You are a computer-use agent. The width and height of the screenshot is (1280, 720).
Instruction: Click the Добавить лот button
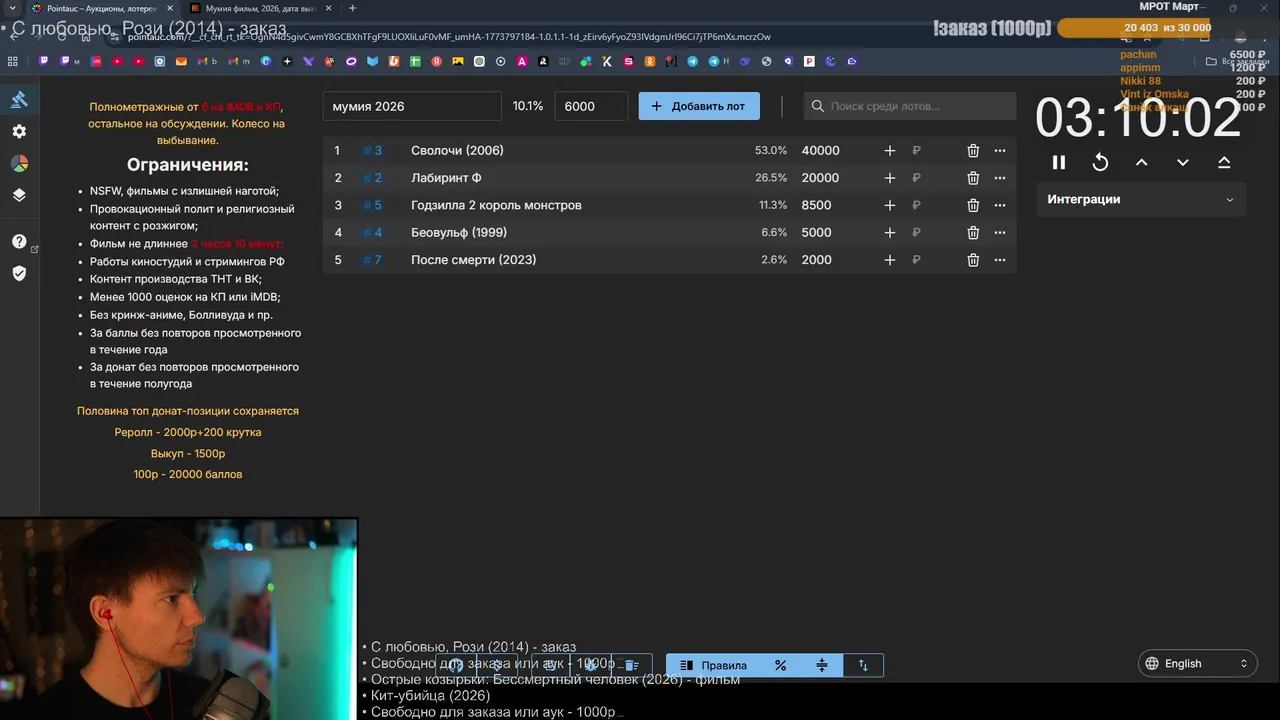699,106
